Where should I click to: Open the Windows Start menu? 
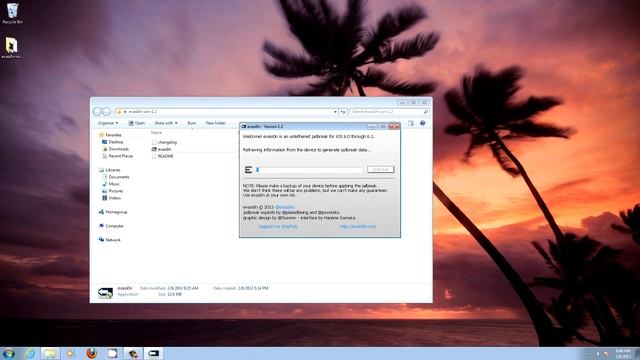tap(9, 353)
